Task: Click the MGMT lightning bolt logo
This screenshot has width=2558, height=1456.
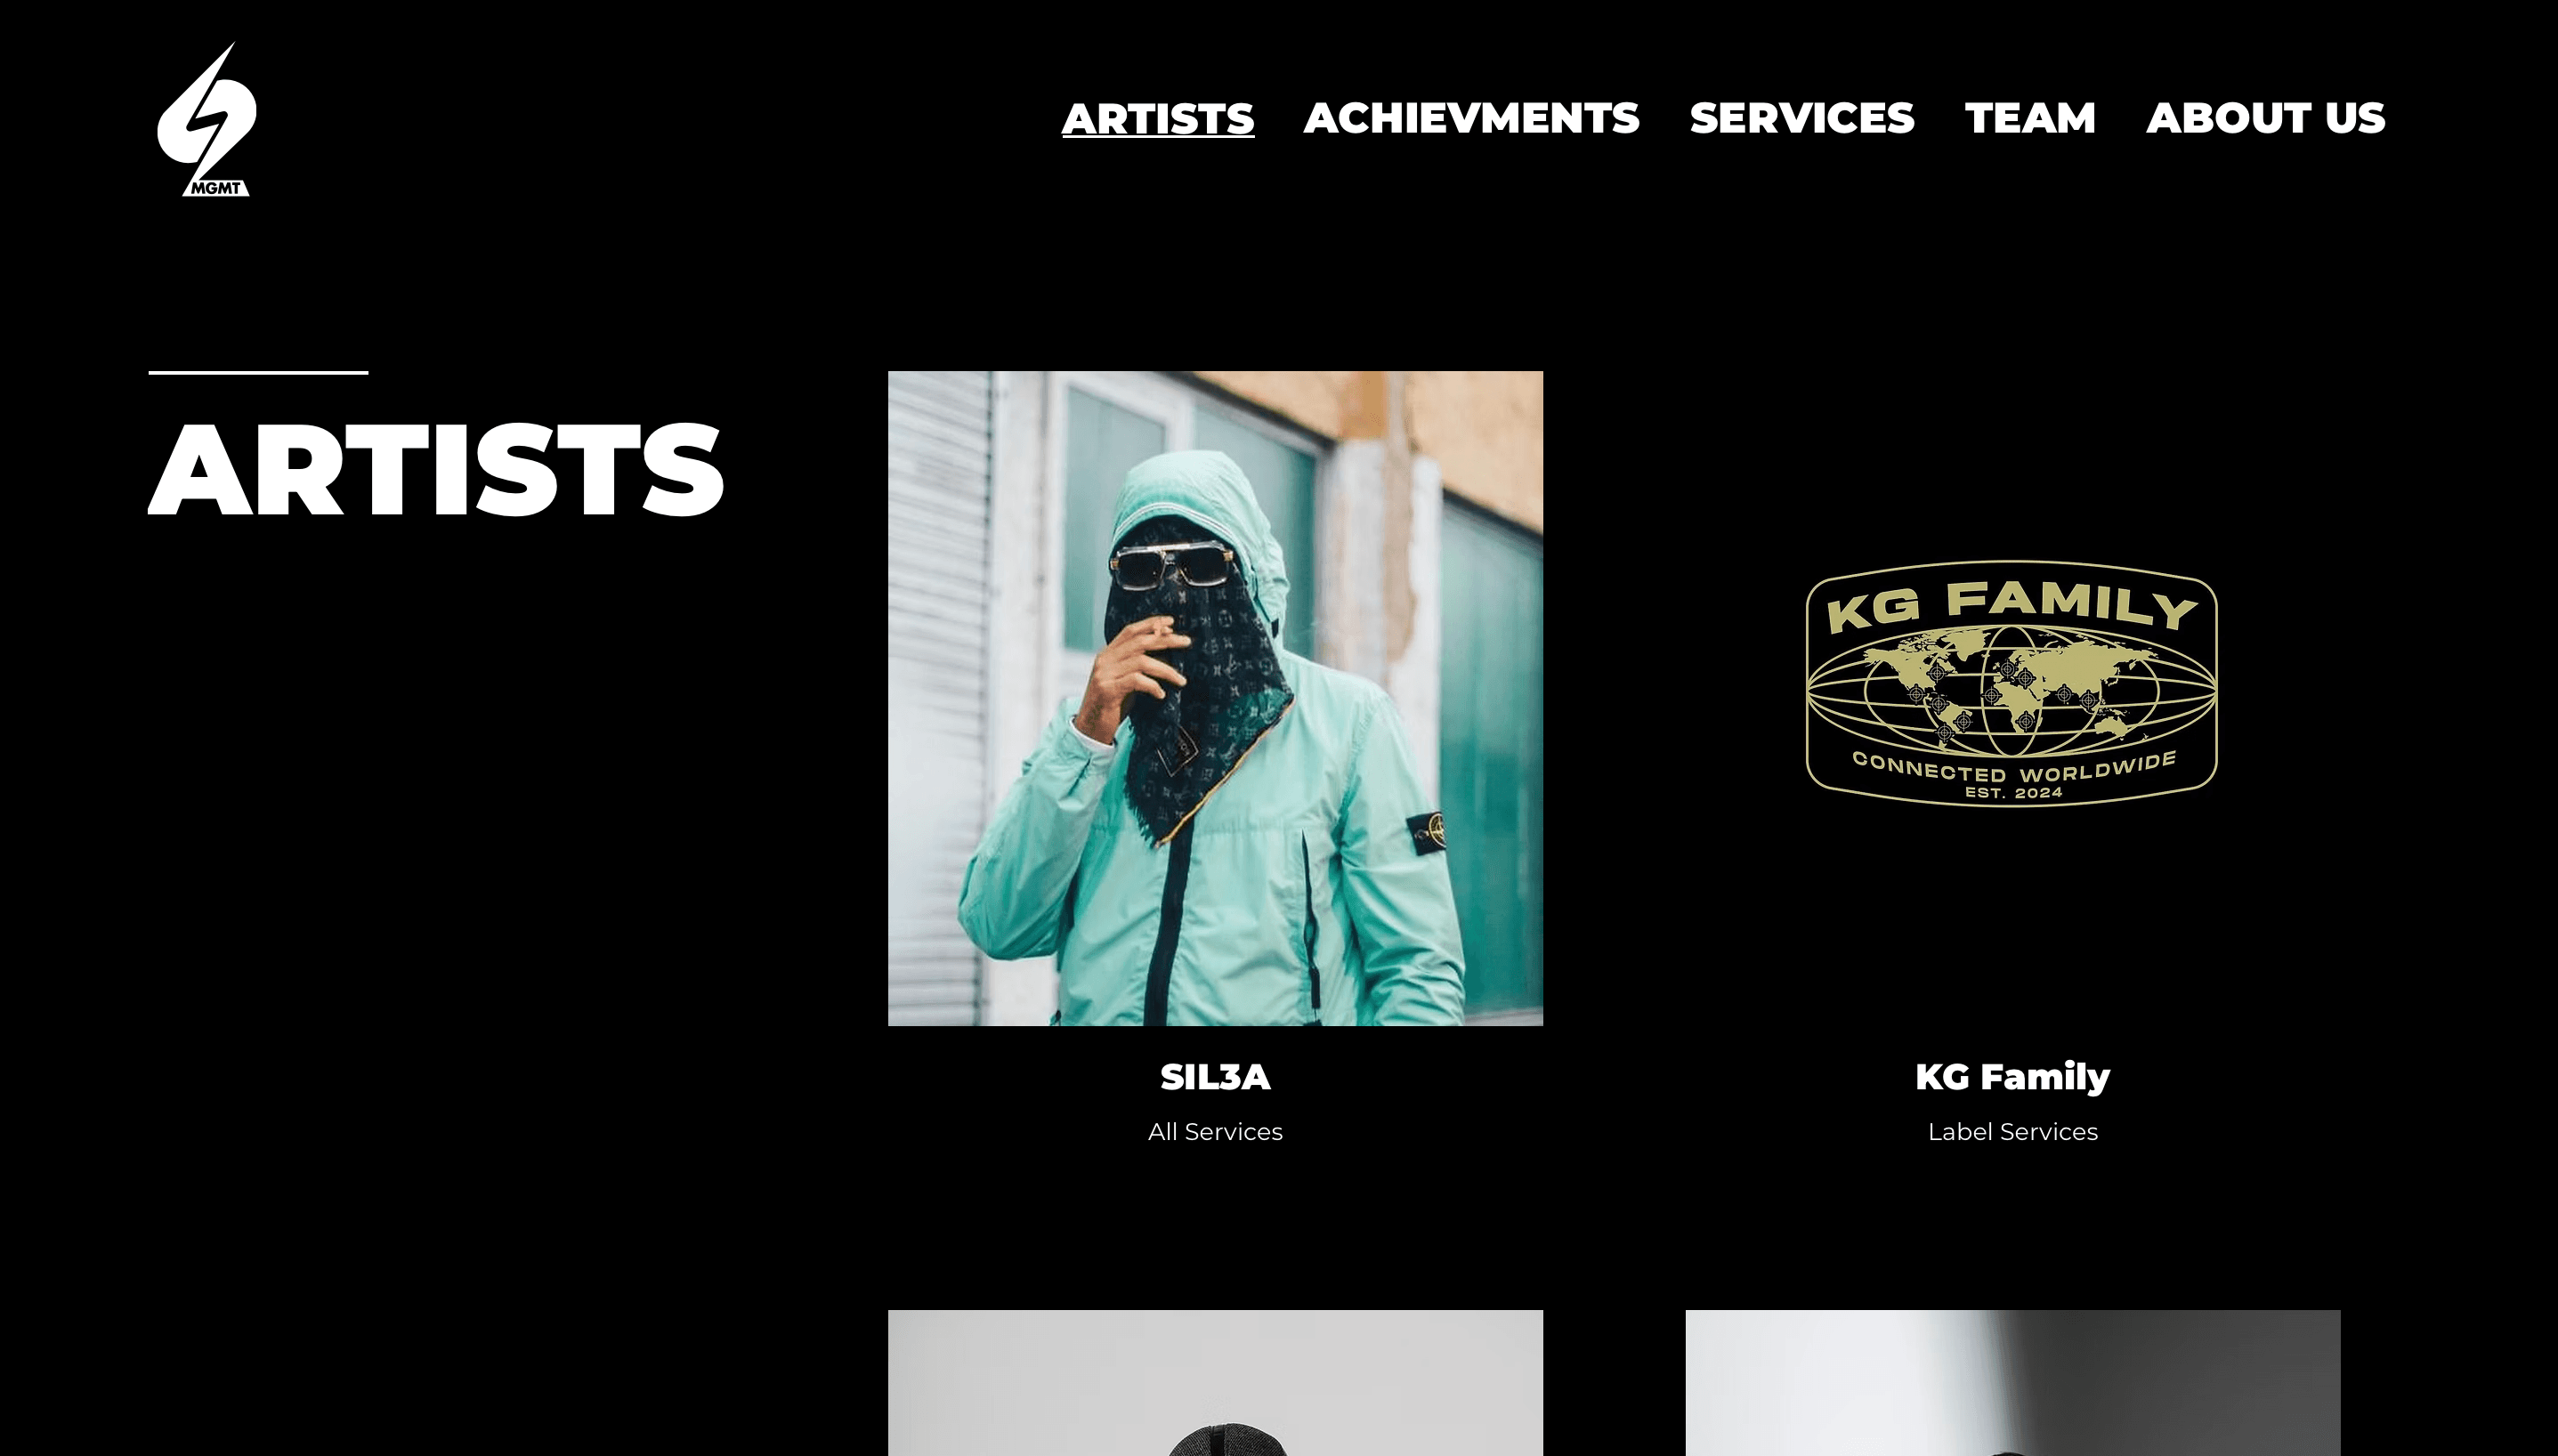Action: click(207, 119)
